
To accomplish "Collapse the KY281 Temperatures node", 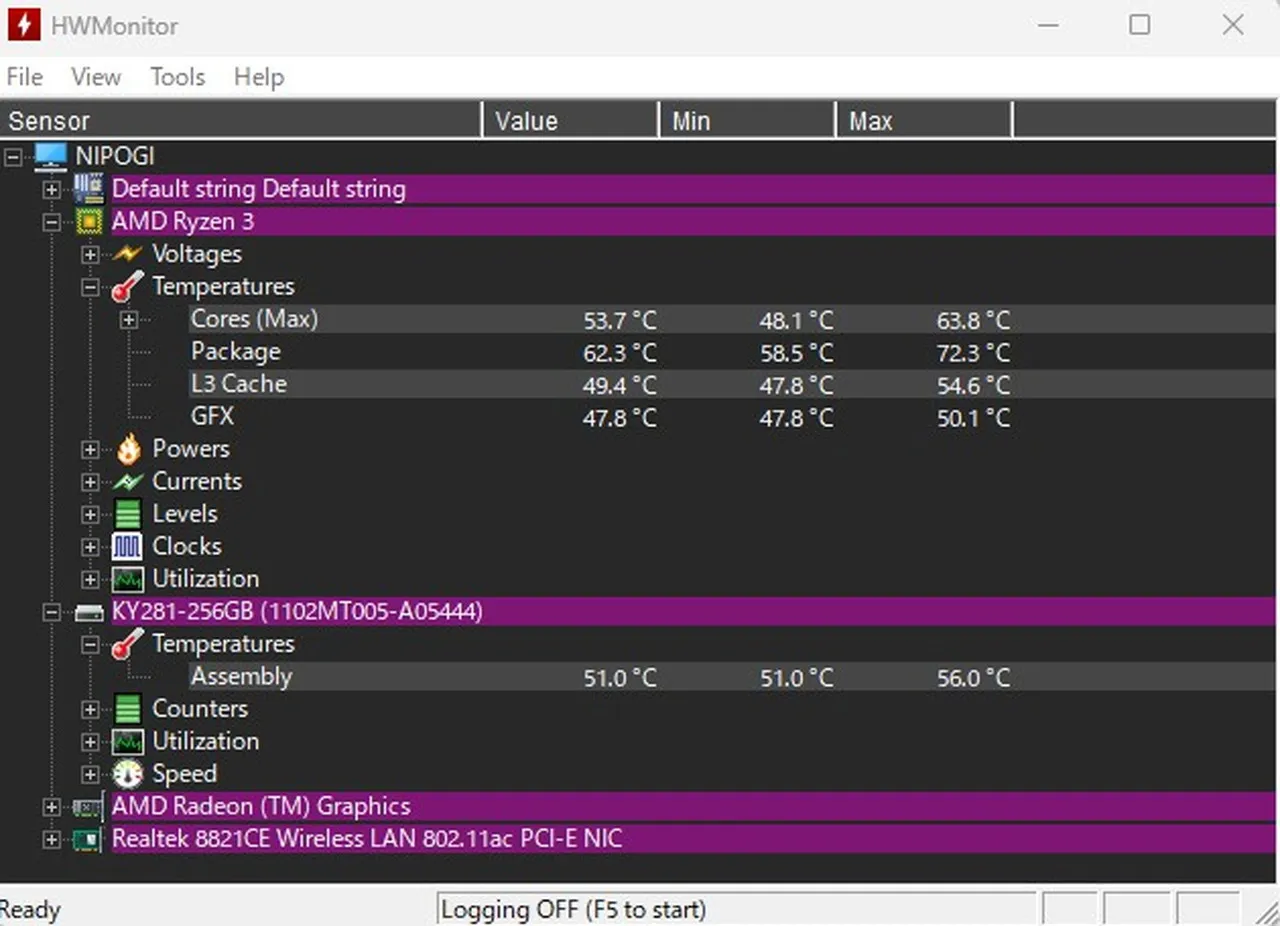I will [91, 644].
